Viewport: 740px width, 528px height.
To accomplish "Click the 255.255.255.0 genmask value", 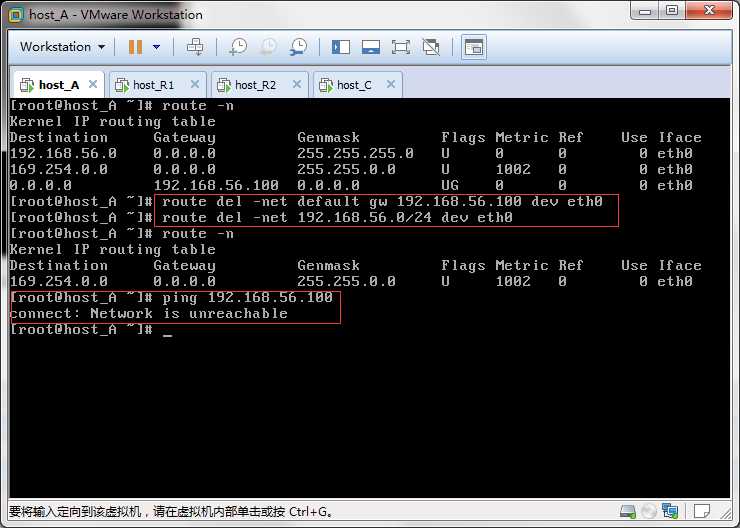I will click(x=355, y=153).
